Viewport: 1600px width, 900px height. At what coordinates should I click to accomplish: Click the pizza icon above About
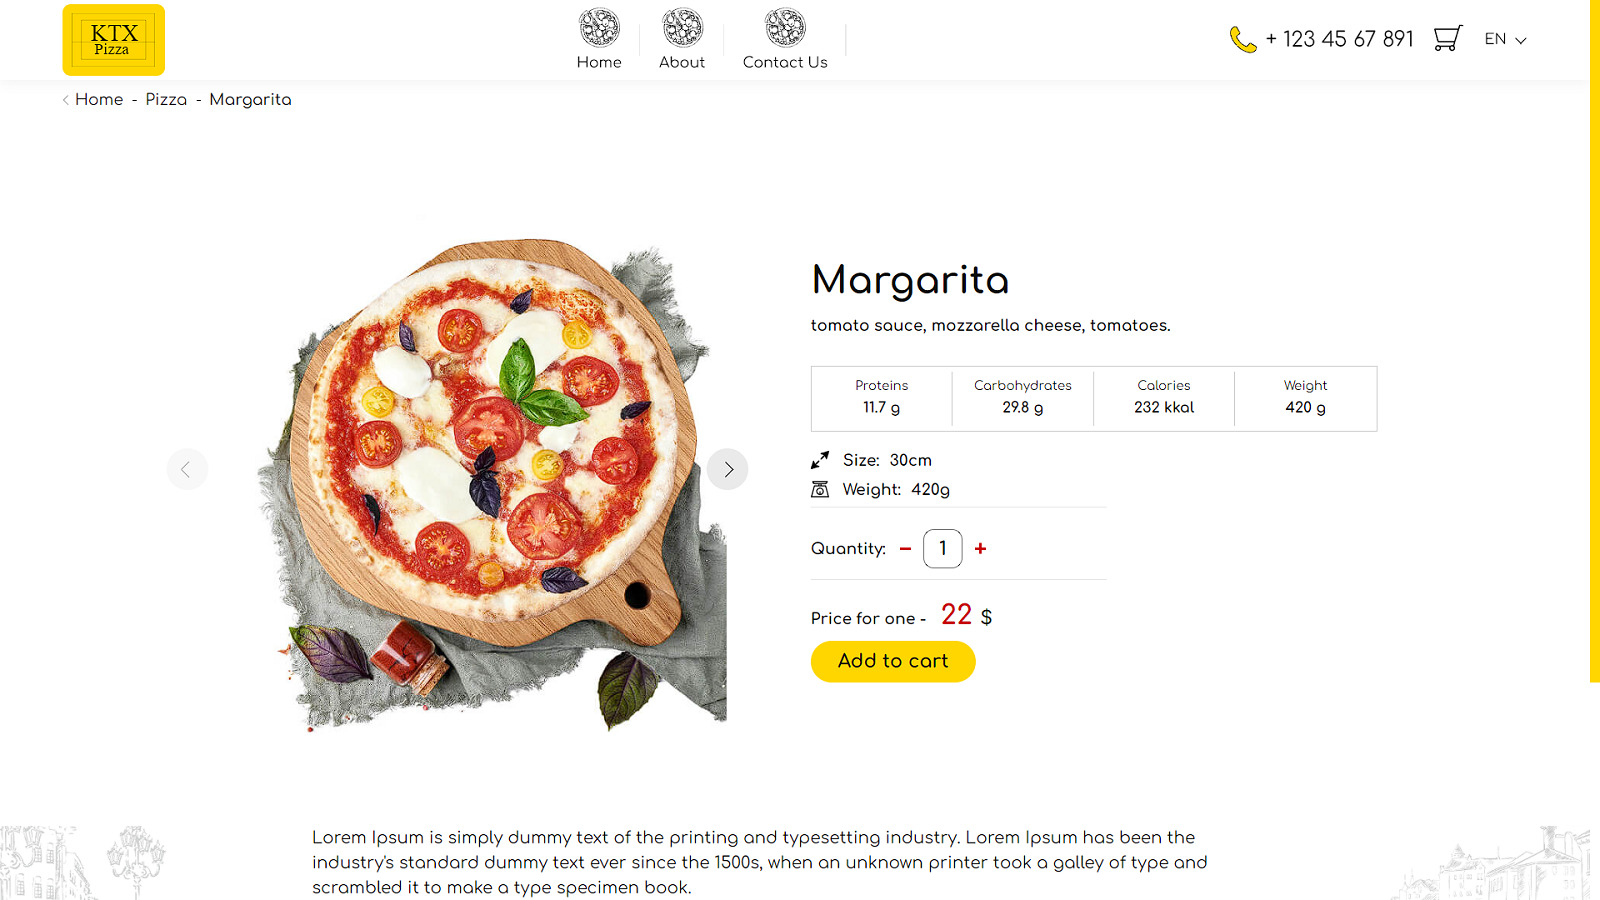tap(683, 27)
